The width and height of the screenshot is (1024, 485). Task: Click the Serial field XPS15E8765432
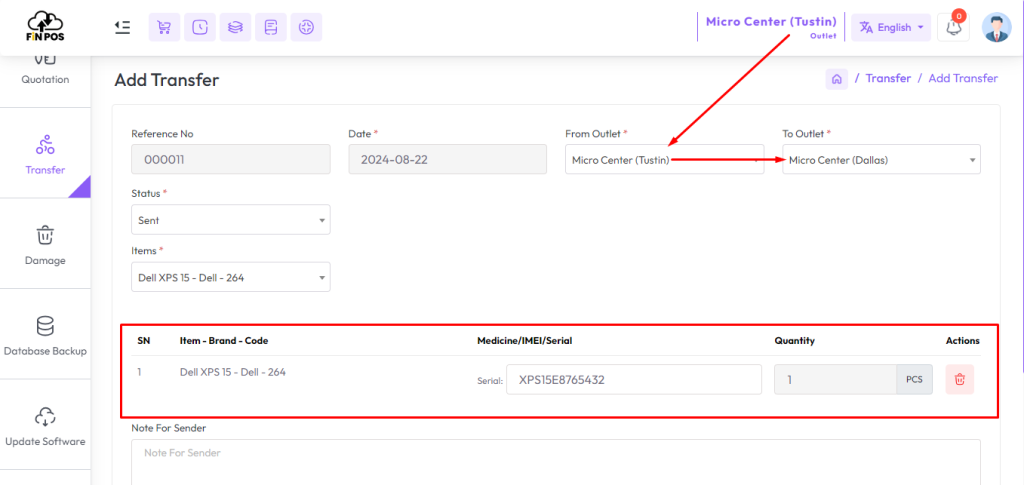pyautogui.click(x=634, y=379)
